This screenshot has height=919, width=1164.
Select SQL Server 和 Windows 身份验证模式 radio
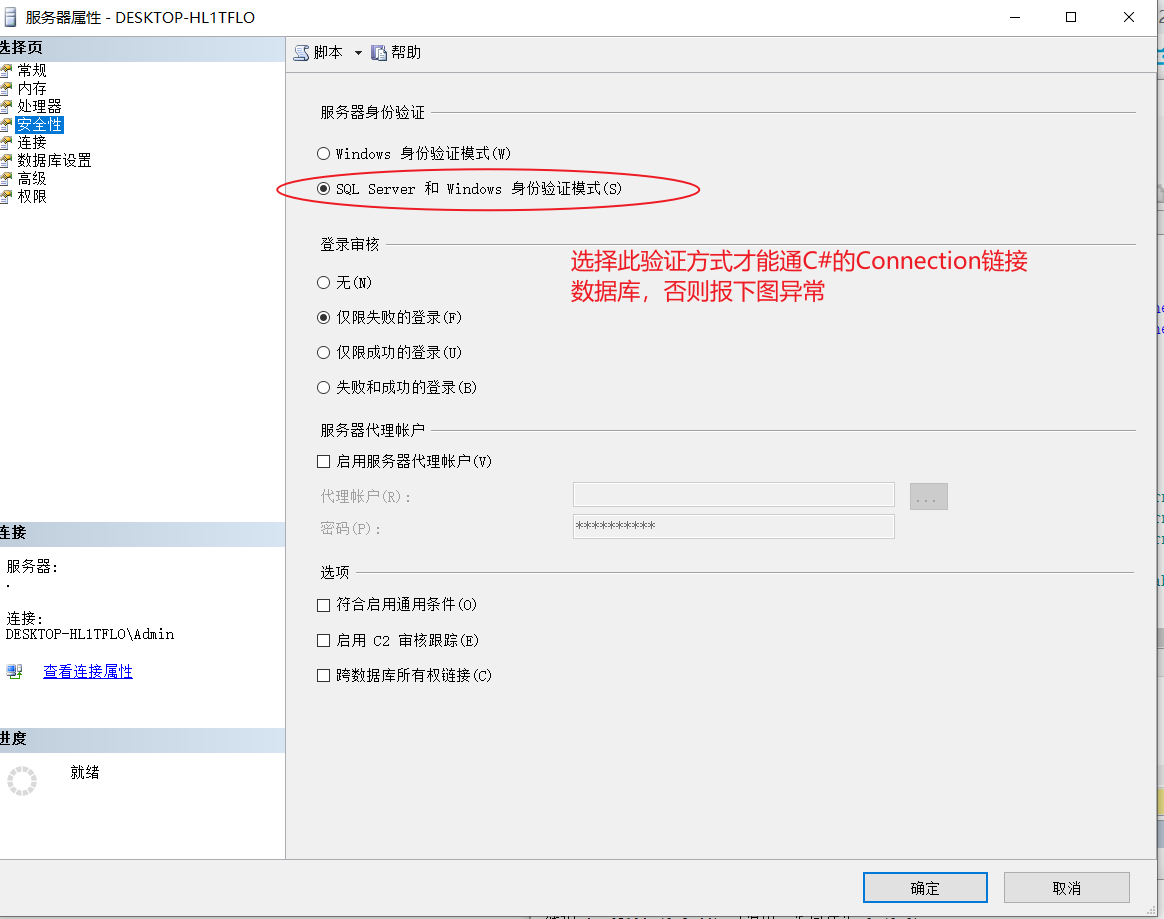(323, 189)
